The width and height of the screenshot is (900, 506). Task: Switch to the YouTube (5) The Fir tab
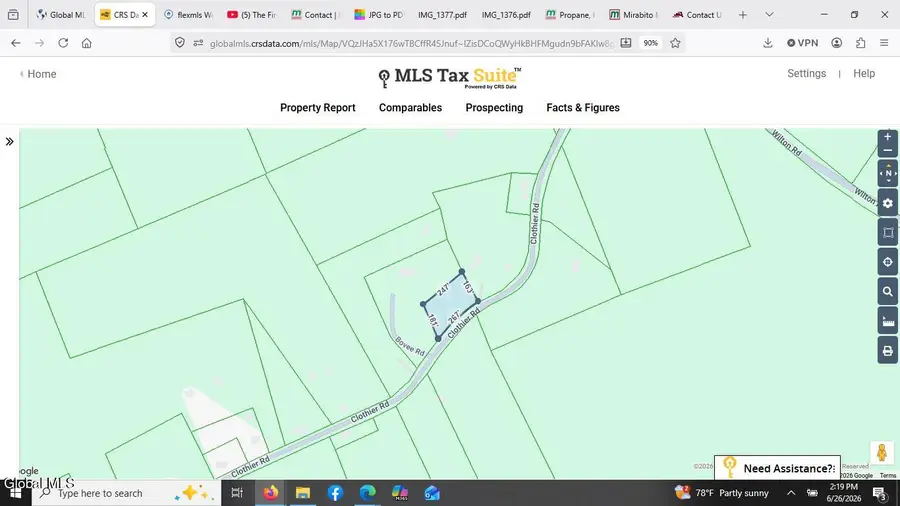click(x=252, y=15)
